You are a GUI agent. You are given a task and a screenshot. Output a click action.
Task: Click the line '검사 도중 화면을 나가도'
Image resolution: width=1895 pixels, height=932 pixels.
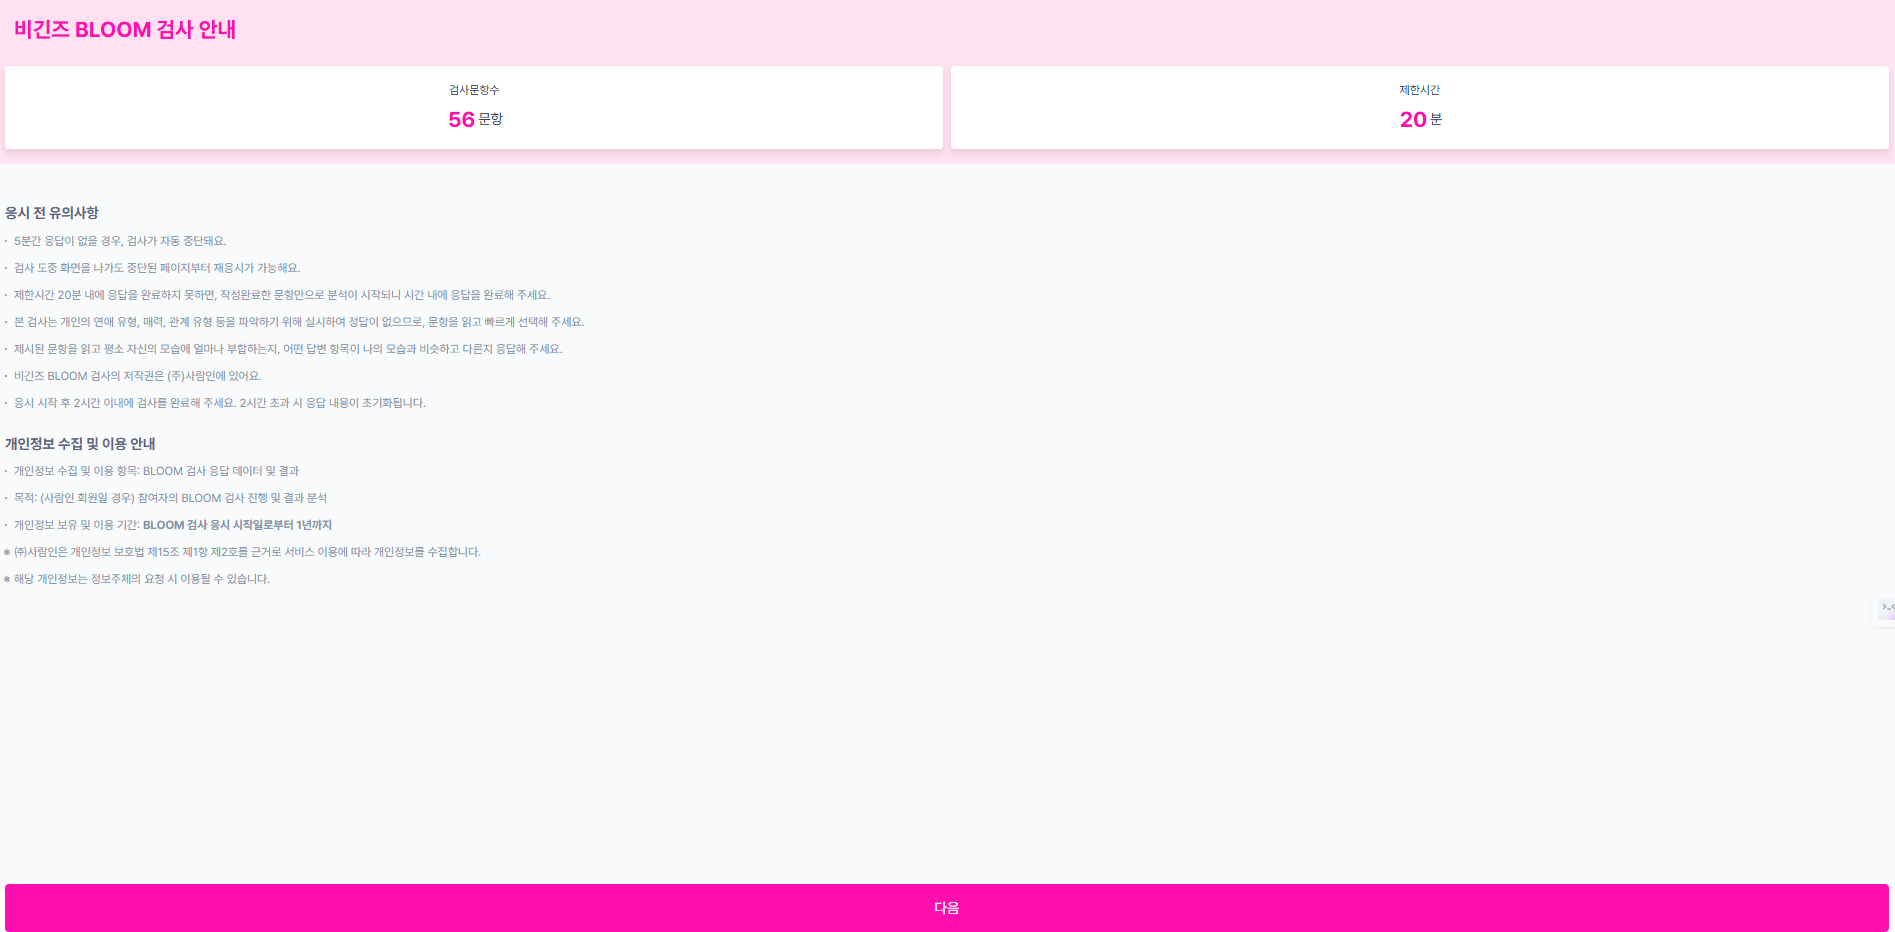[157, 268]
